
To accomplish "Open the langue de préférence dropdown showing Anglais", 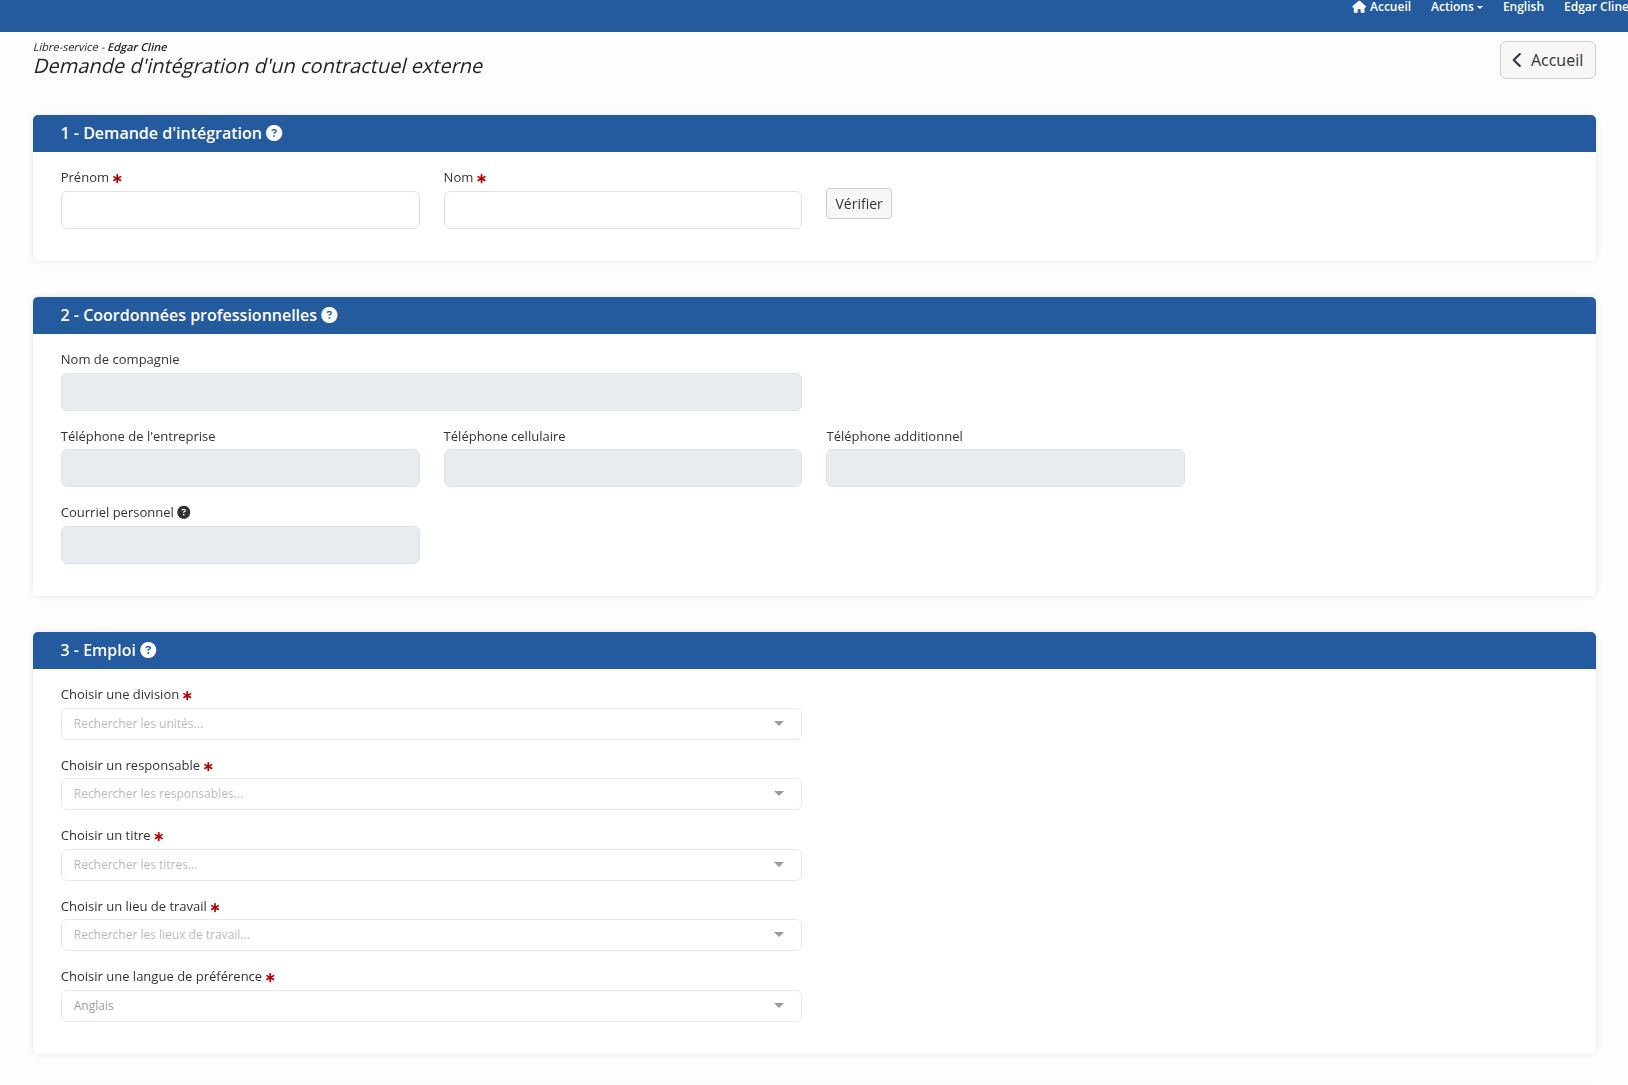I will (431, 1006).
